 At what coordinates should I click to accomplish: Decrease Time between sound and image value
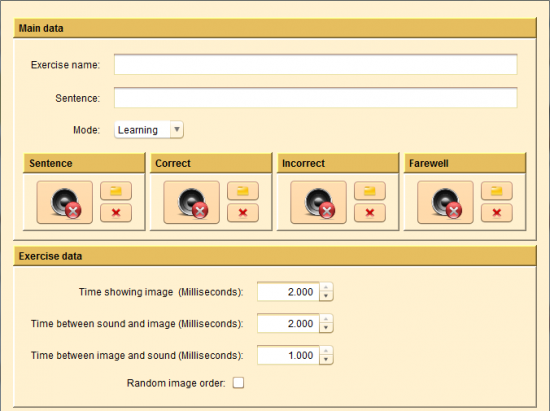tap(326, 328)
